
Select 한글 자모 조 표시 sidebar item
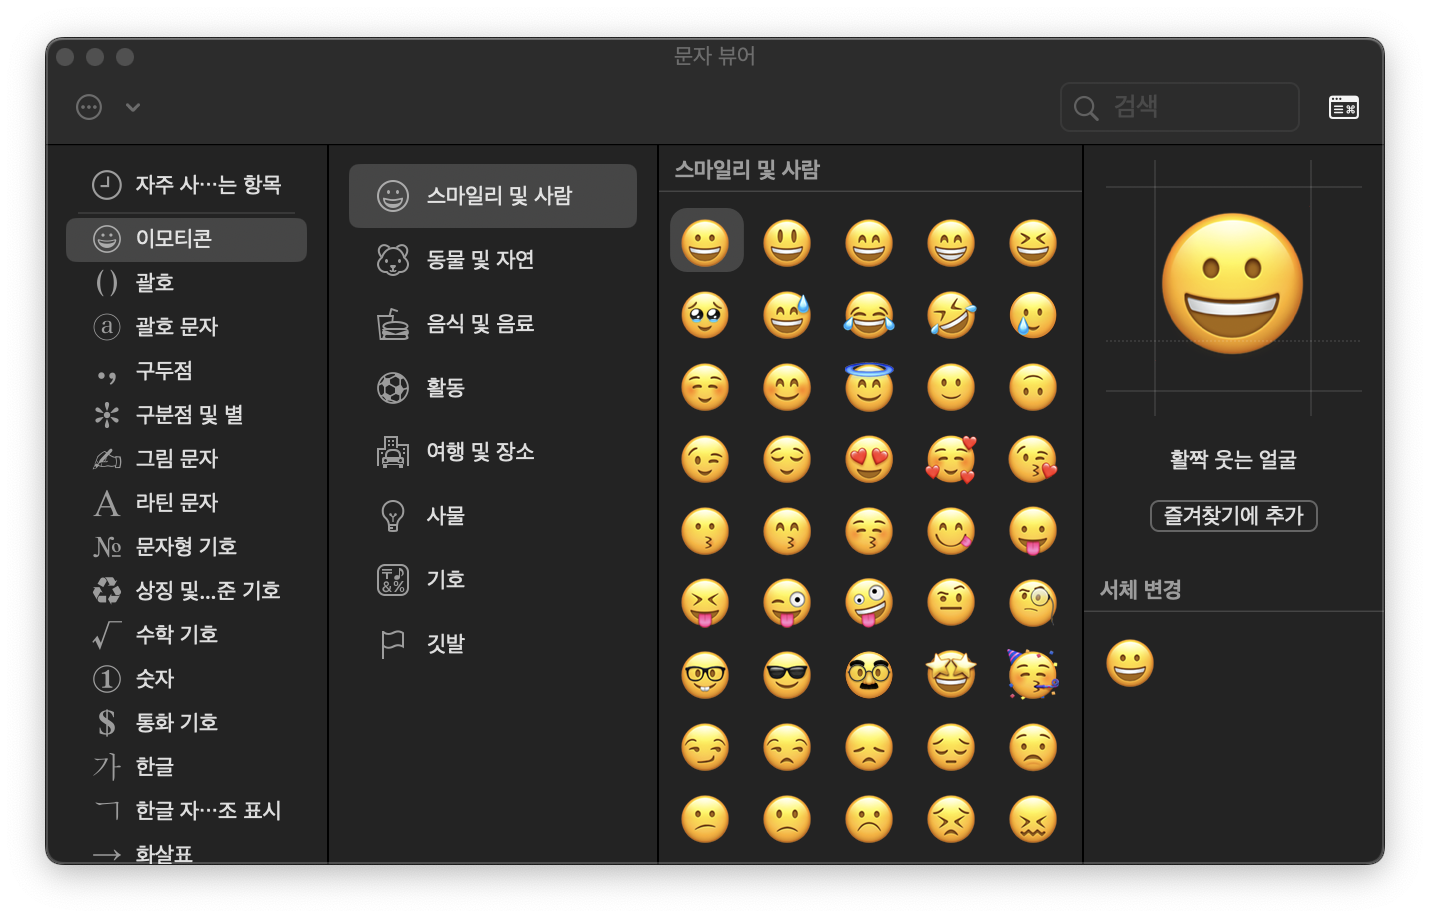point(186,811)
